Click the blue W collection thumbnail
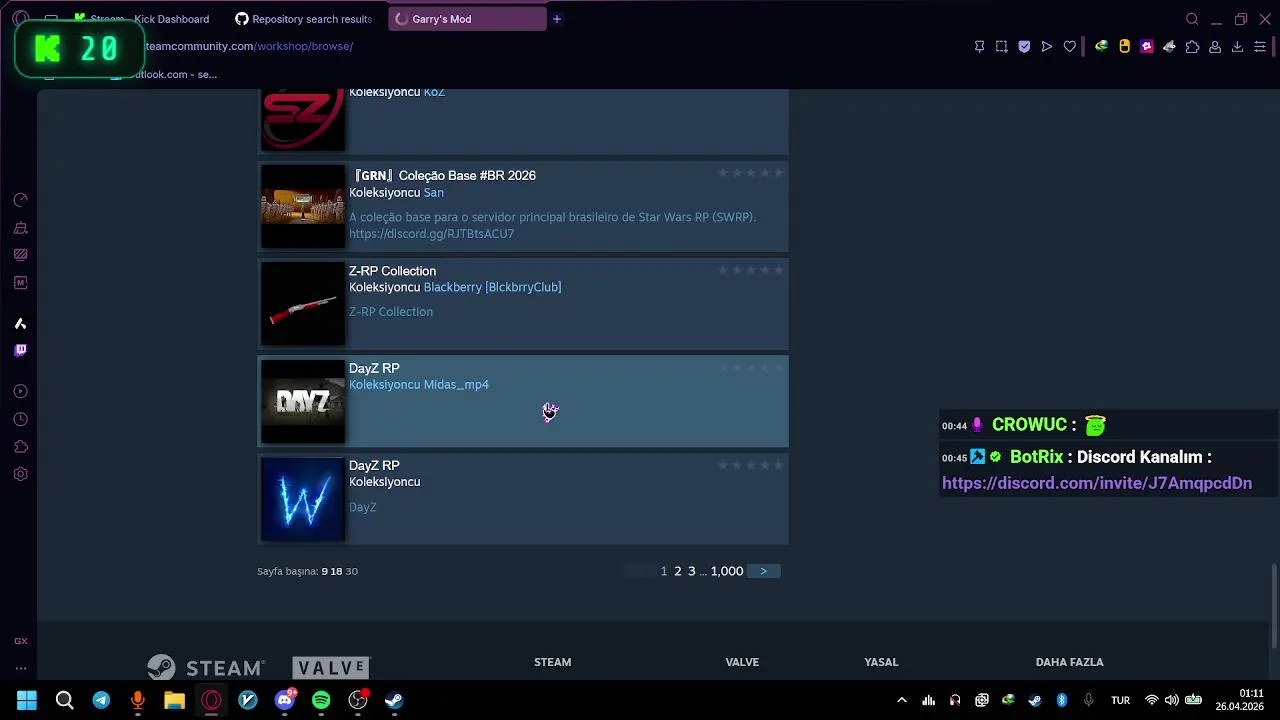 point(303,499)
